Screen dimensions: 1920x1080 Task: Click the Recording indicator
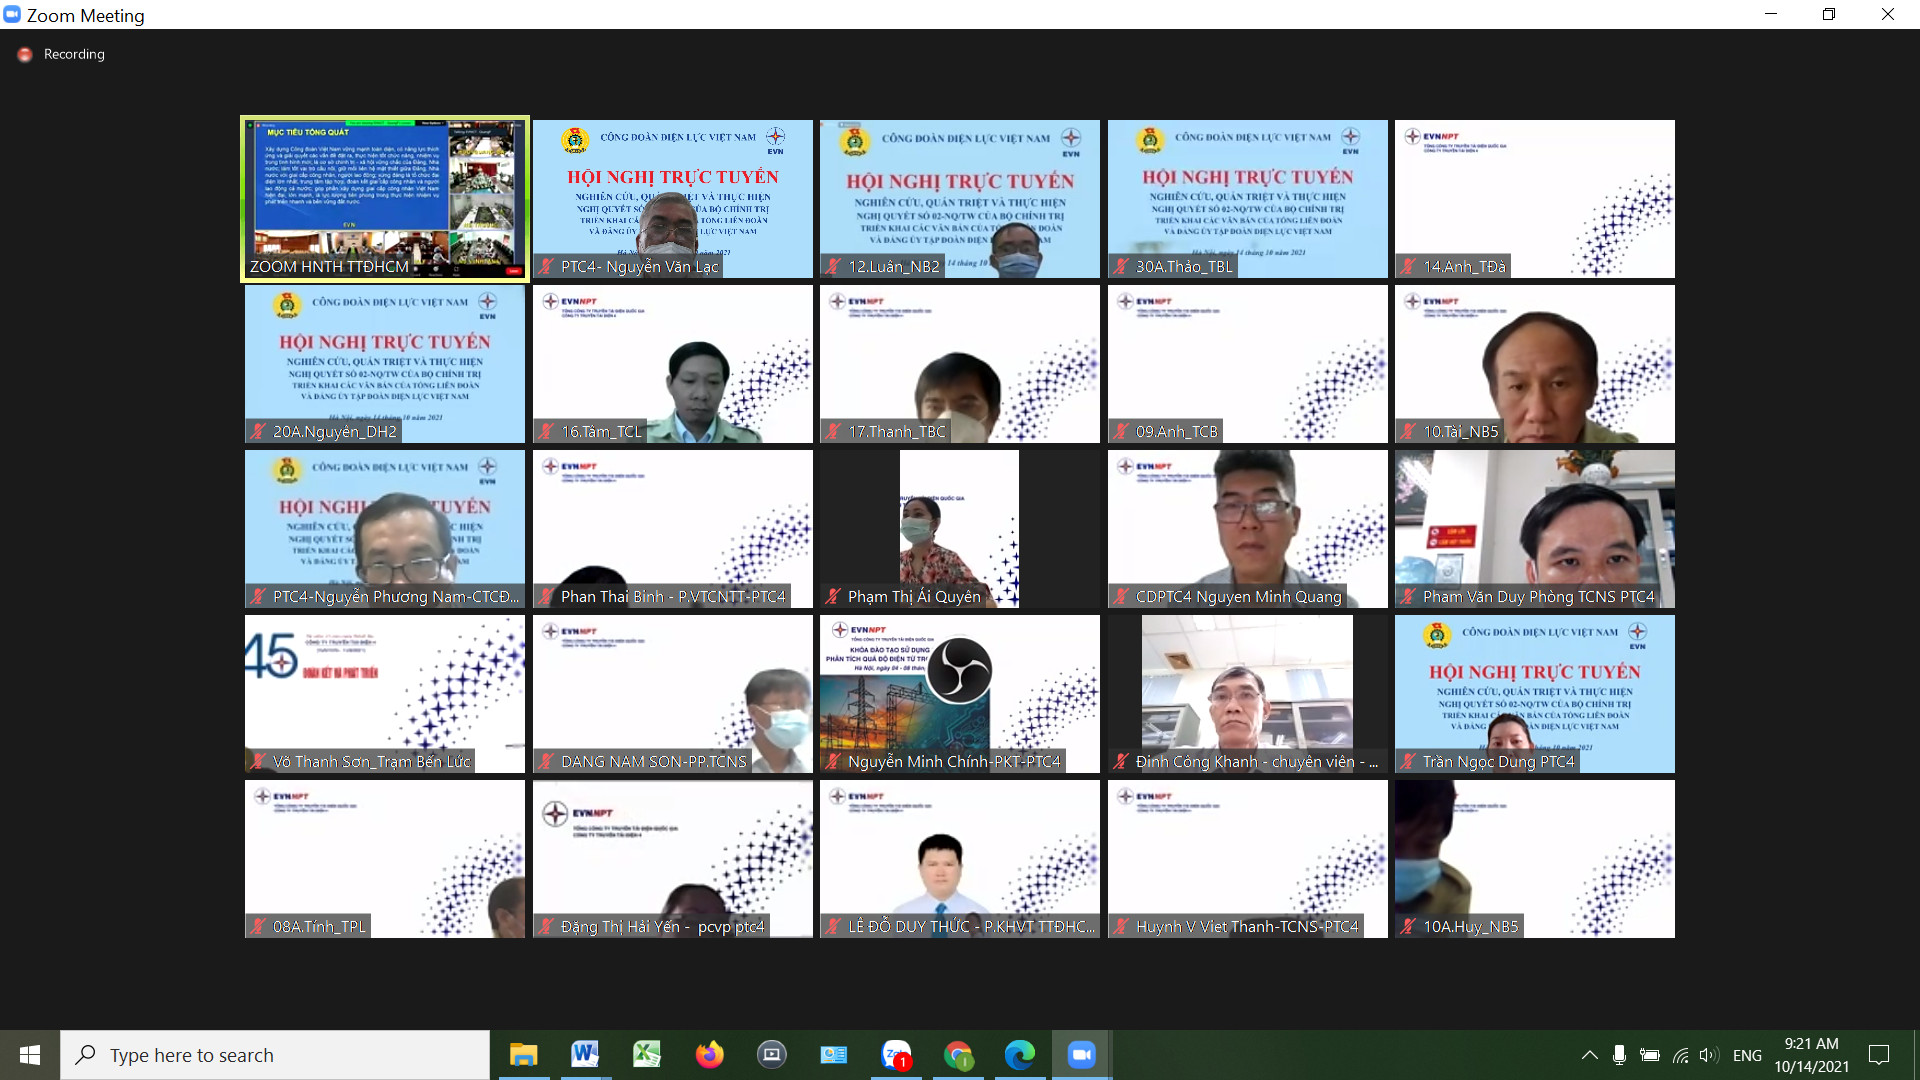(x=62, y=54)
